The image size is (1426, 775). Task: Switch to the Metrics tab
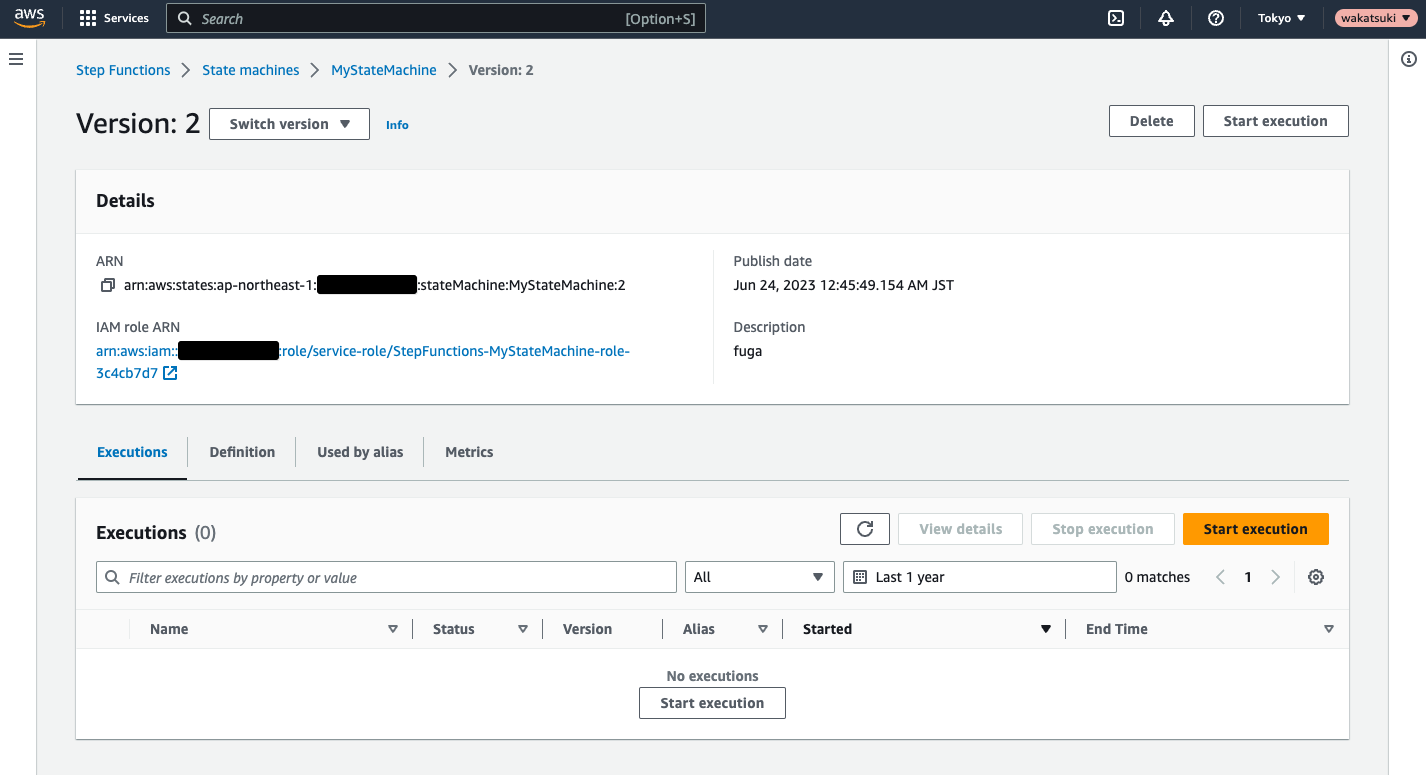pyautogui.click(x=469, y=452)
